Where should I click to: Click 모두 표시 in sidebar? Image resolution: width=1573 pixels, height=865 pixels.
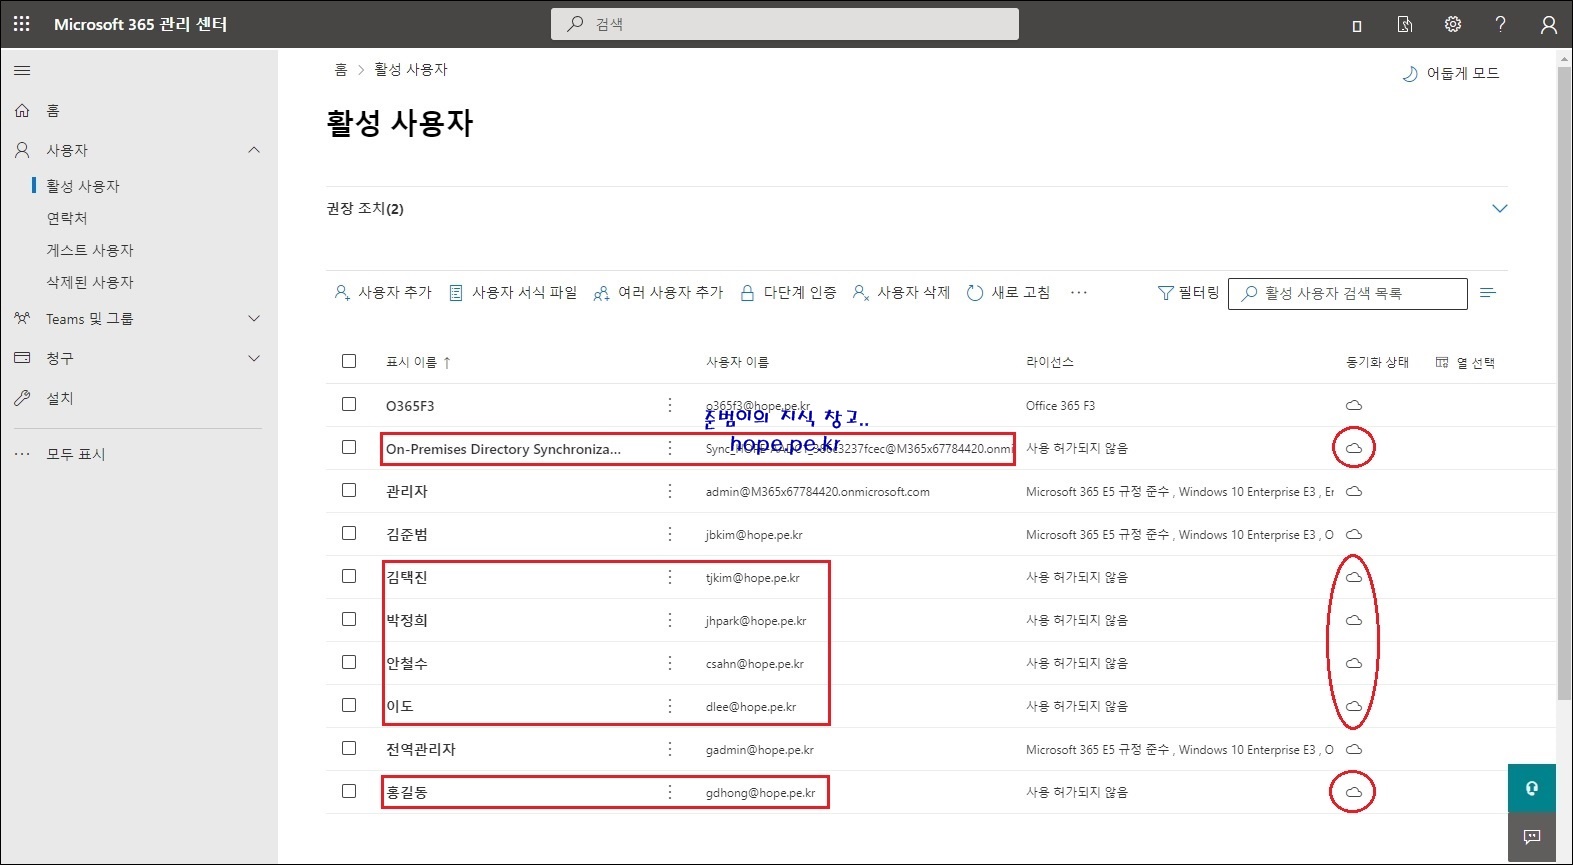(x=76, y=454)
